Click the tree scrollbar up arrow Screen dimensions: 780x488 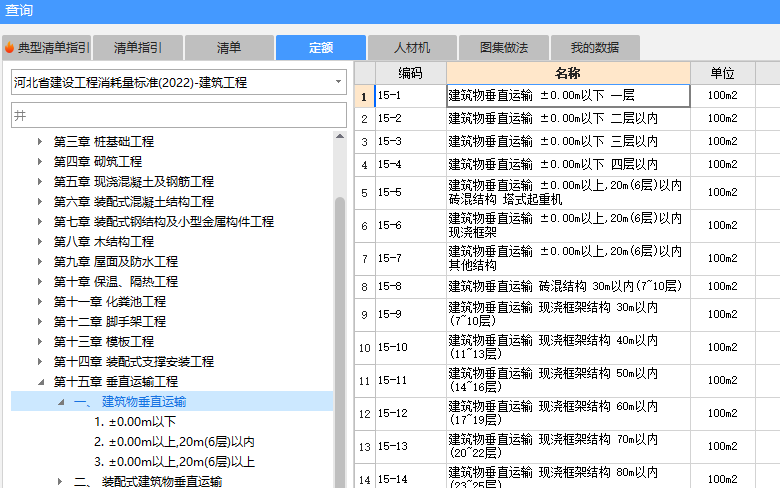click(x=340, y=136)
